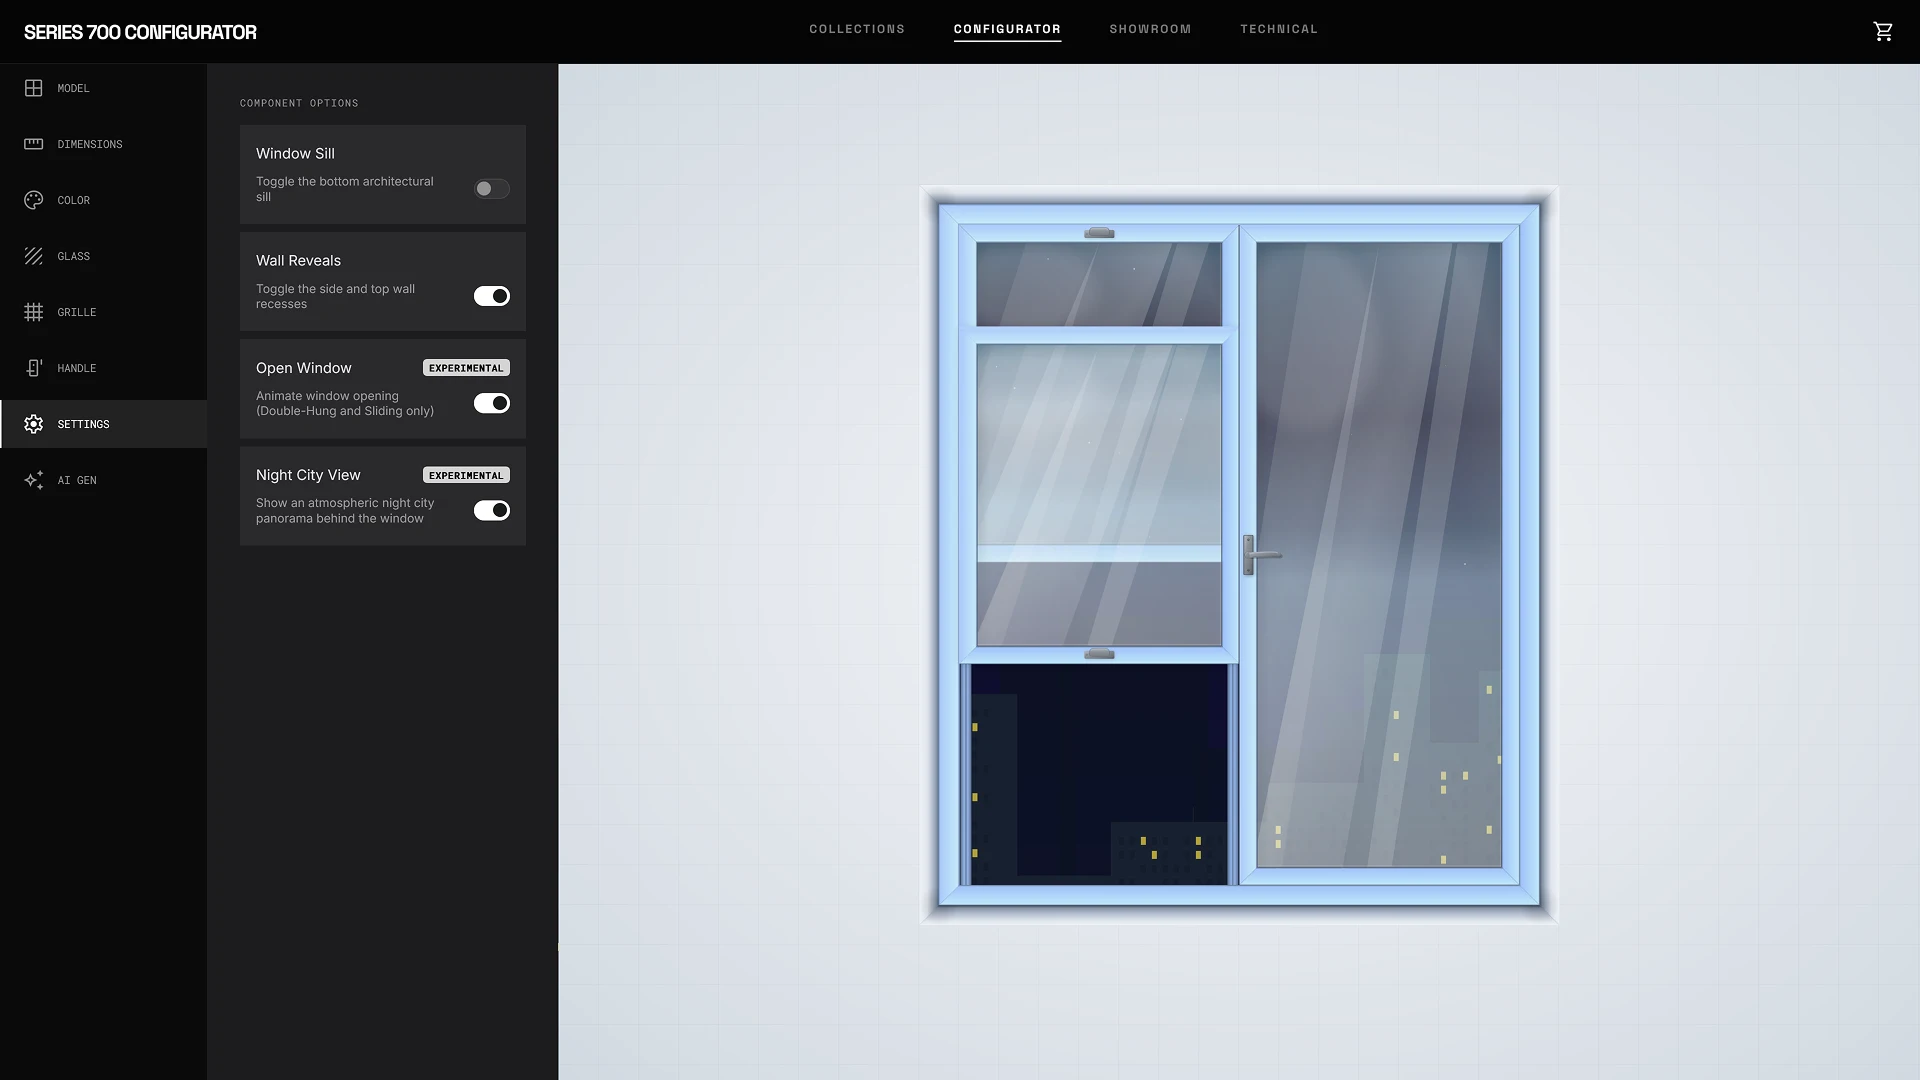Select the Grille panel icon

click(33, 312)
